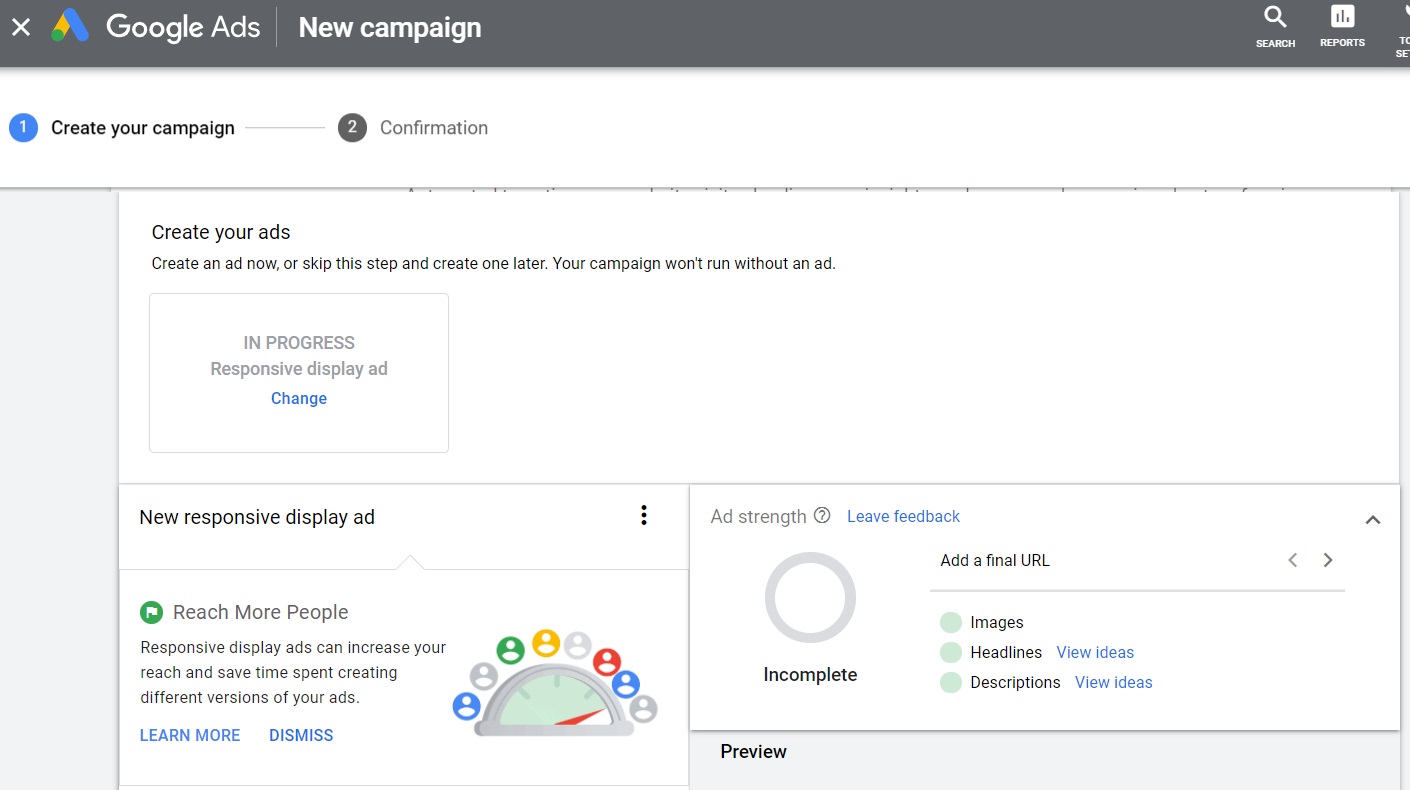1410x790 pixels.
Task: Go to previous ad strength suggestion arrow
Action: click(1293, 560)
